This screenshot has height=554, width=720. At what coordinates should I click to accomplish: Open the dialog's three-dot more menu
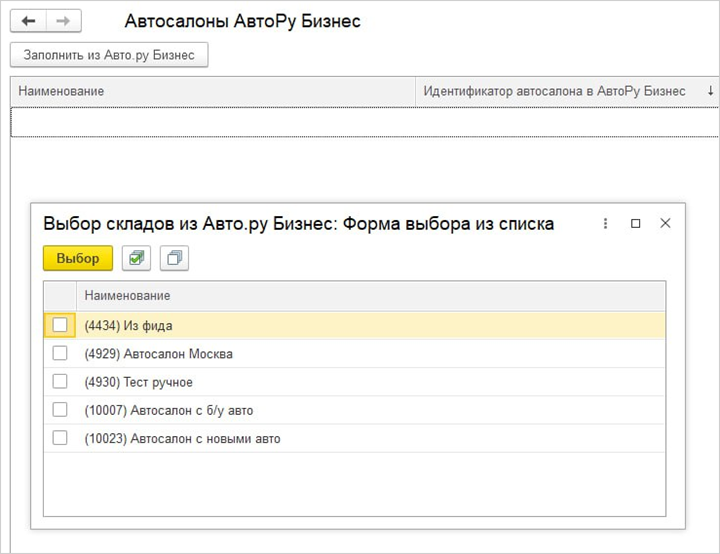605,224
